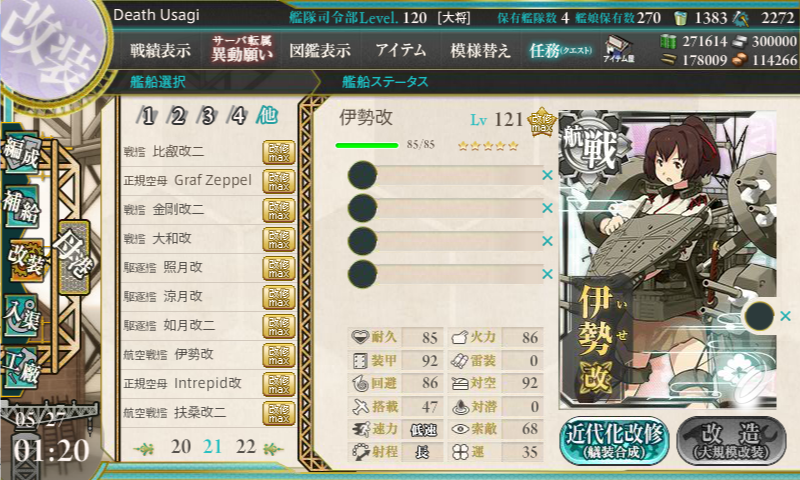Go to next ship list page arrow
Image resolution: width=800 pixels, height=480 pixels.
coord(273,448)
